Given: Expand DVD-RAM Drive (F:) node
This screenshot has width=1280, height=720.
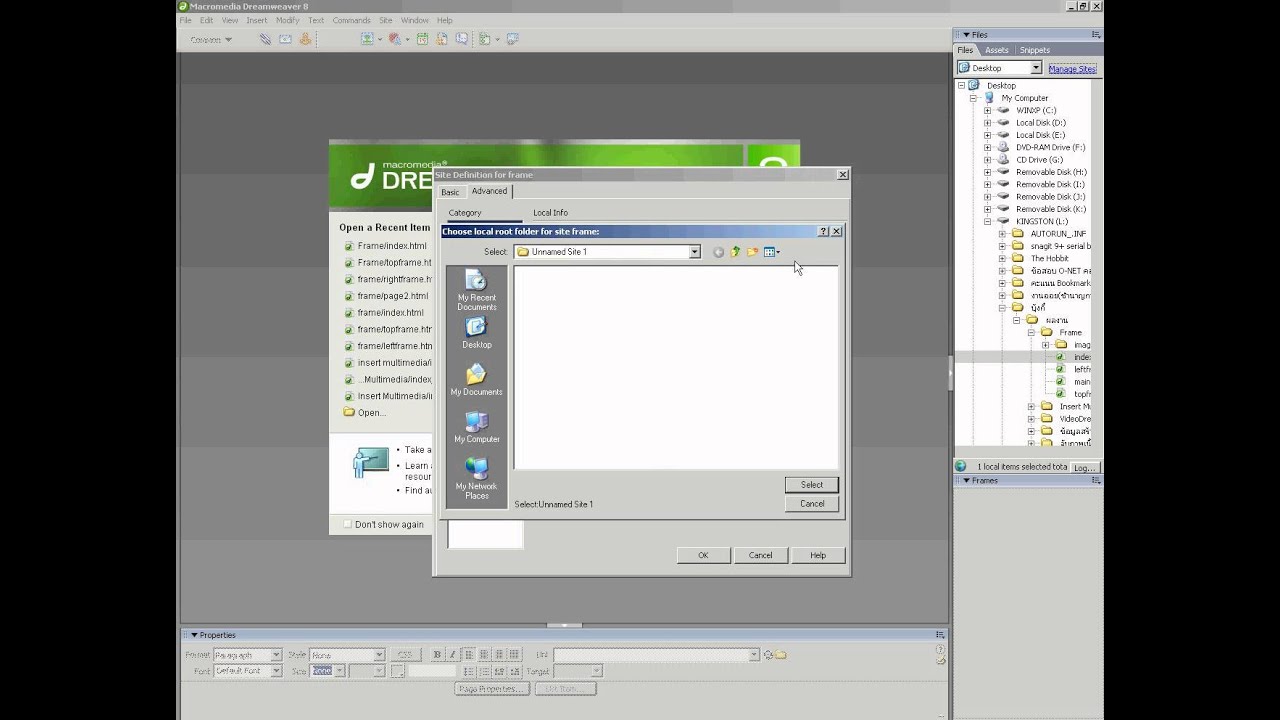Looking at the screenshot, I should (987, 147).
